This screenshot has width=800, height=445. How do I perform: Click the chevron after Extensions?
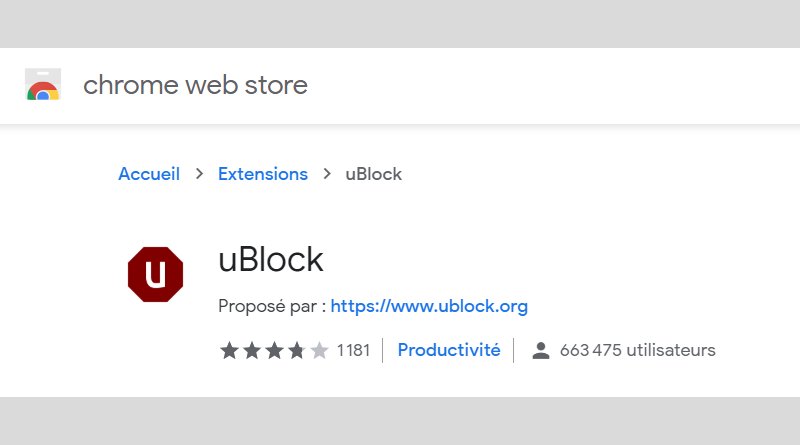coord(326,174)
